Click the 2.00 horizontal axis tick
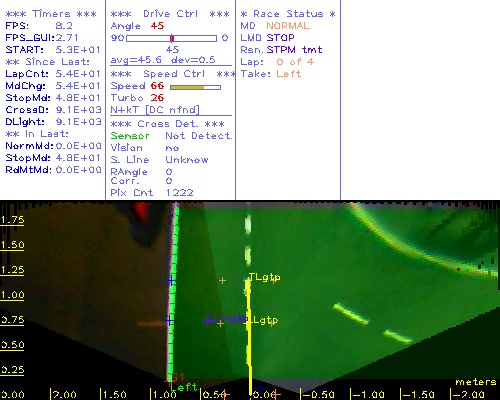Viewport: 500px width, 400px height. (63, 395)
